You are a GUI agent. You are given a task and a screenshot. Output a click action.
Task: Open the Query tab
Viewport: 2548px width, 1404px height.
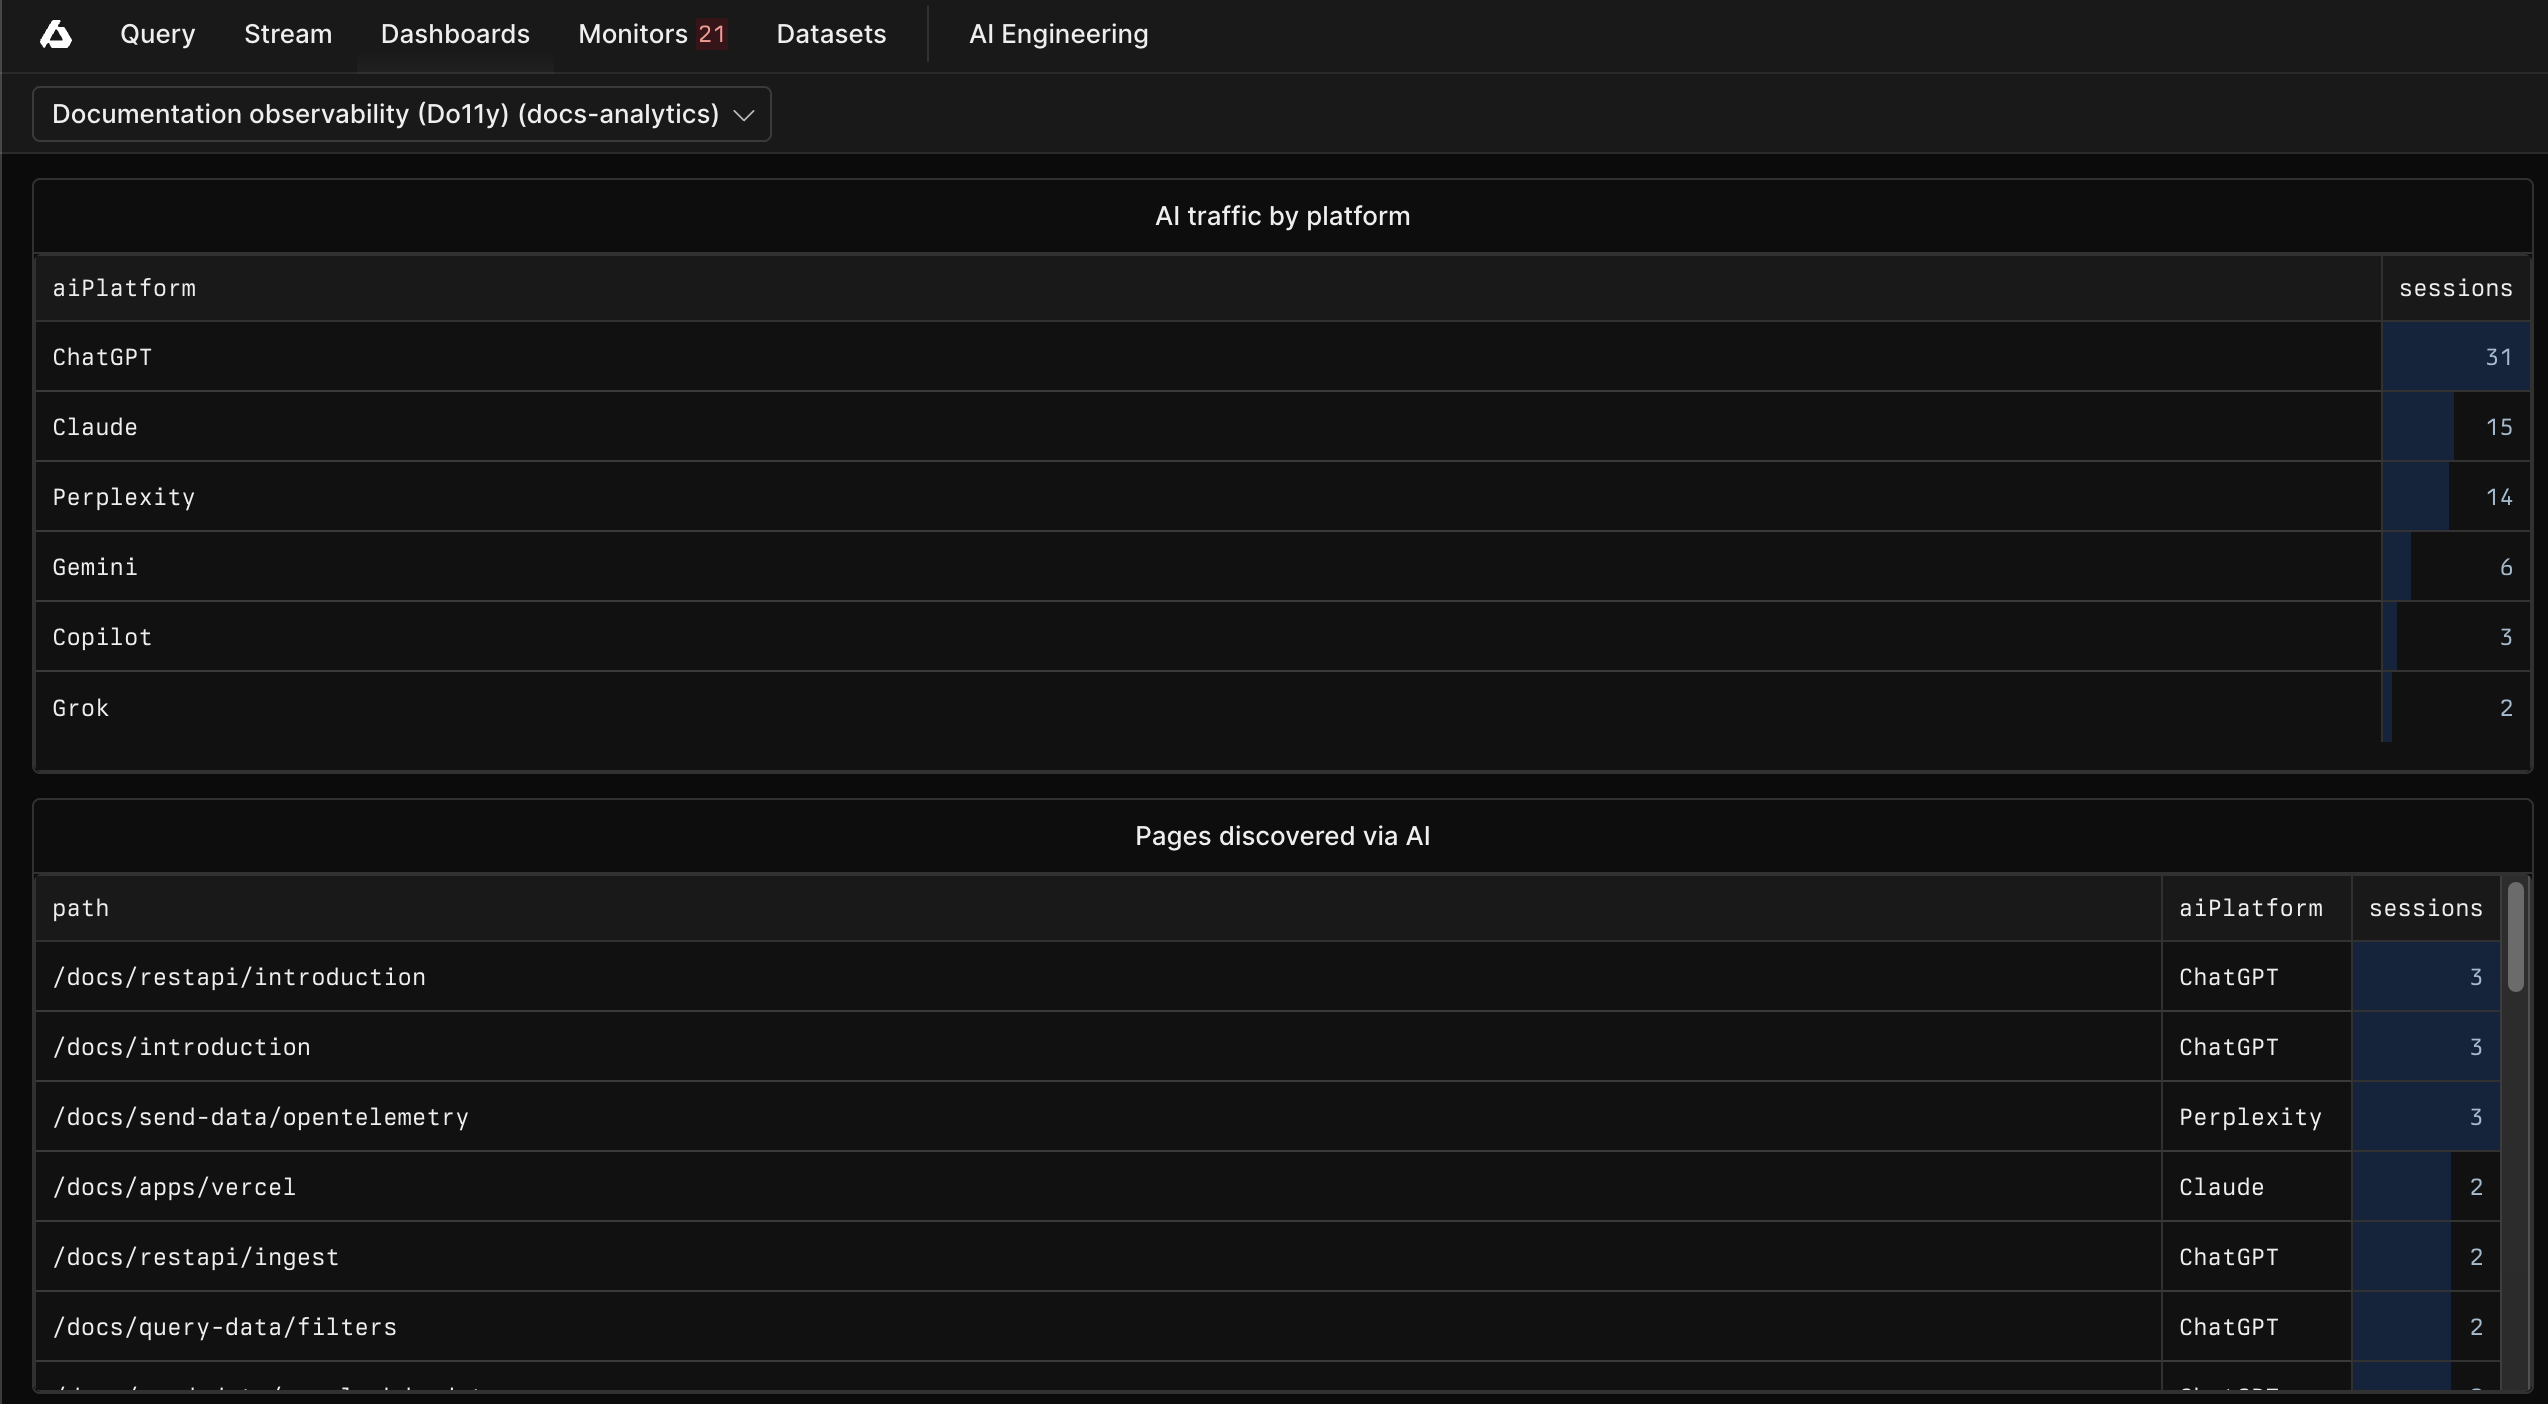point(157,34)
